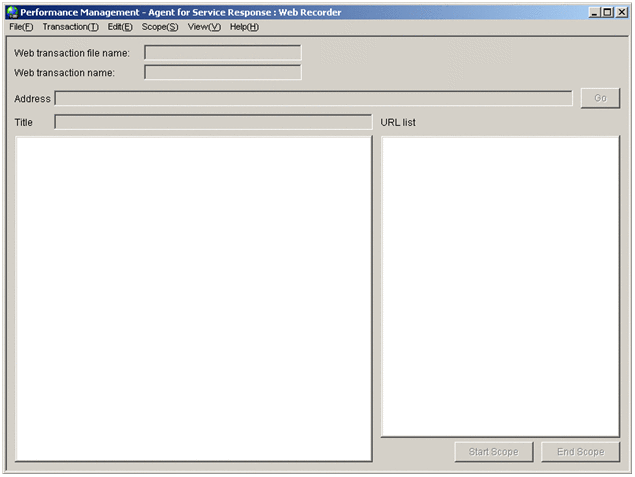
Task: Open the Transaction menu
Action: pyautogui.click(x=70, y=27)
